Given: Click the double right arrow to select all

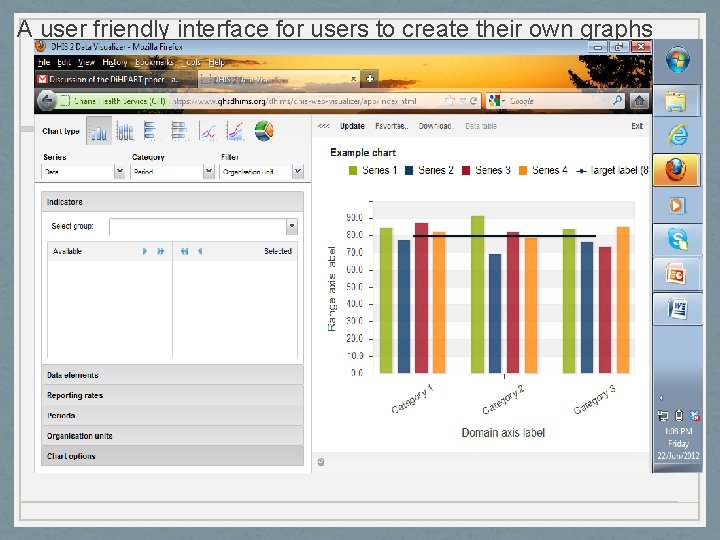Looking at the screenshot, I should [x=160, y=251].
